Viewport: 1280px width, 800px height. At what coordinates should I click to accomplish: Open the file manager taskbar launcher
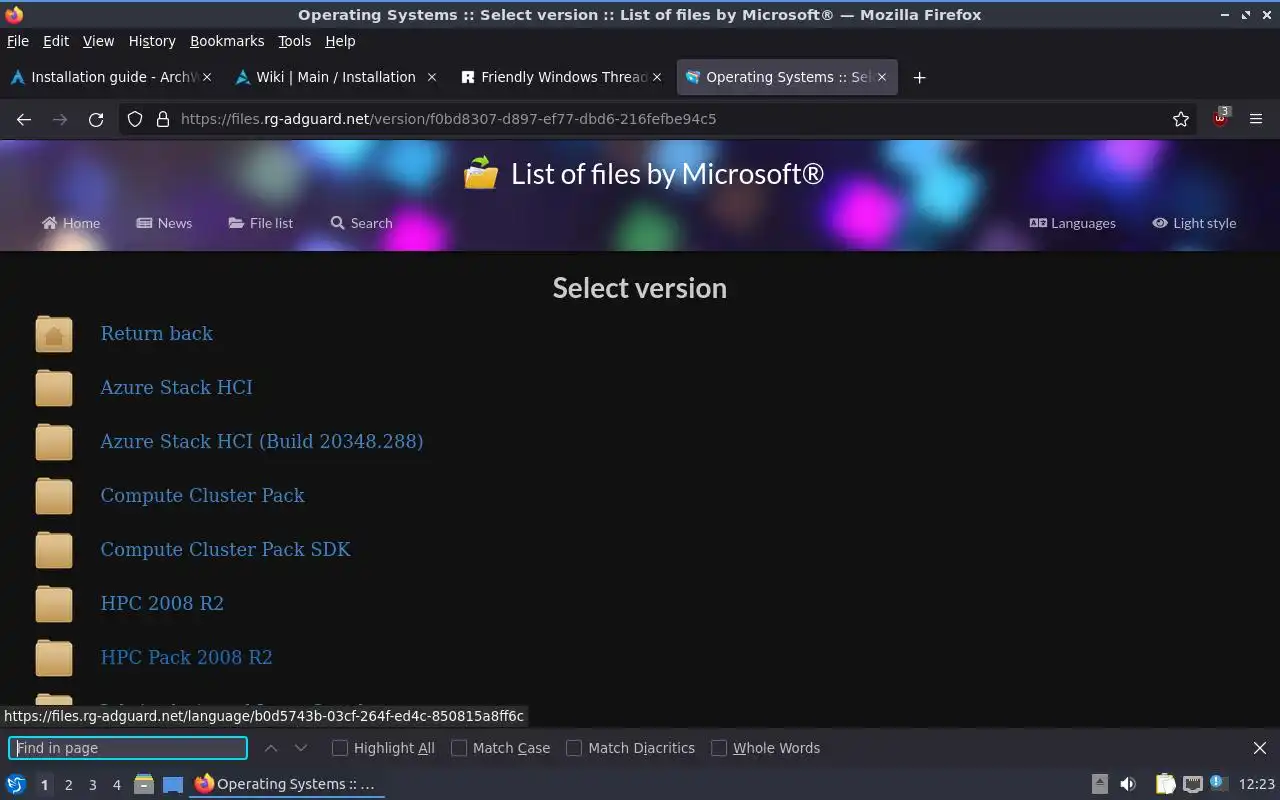click(144, 784)
